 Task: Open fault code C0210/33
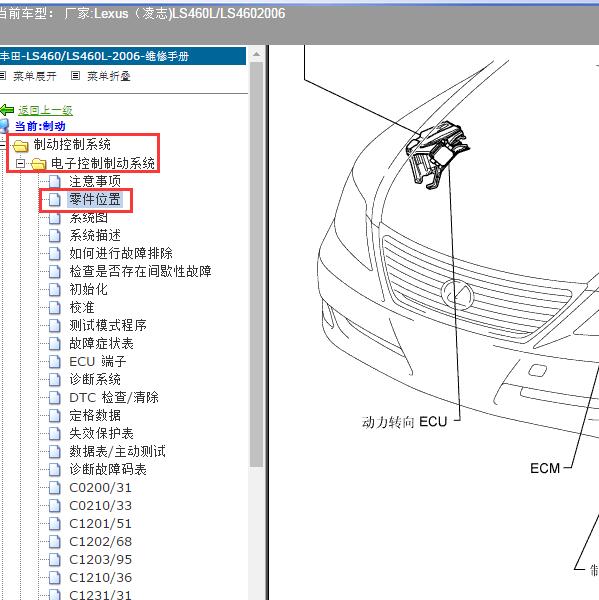pos(101,505)
